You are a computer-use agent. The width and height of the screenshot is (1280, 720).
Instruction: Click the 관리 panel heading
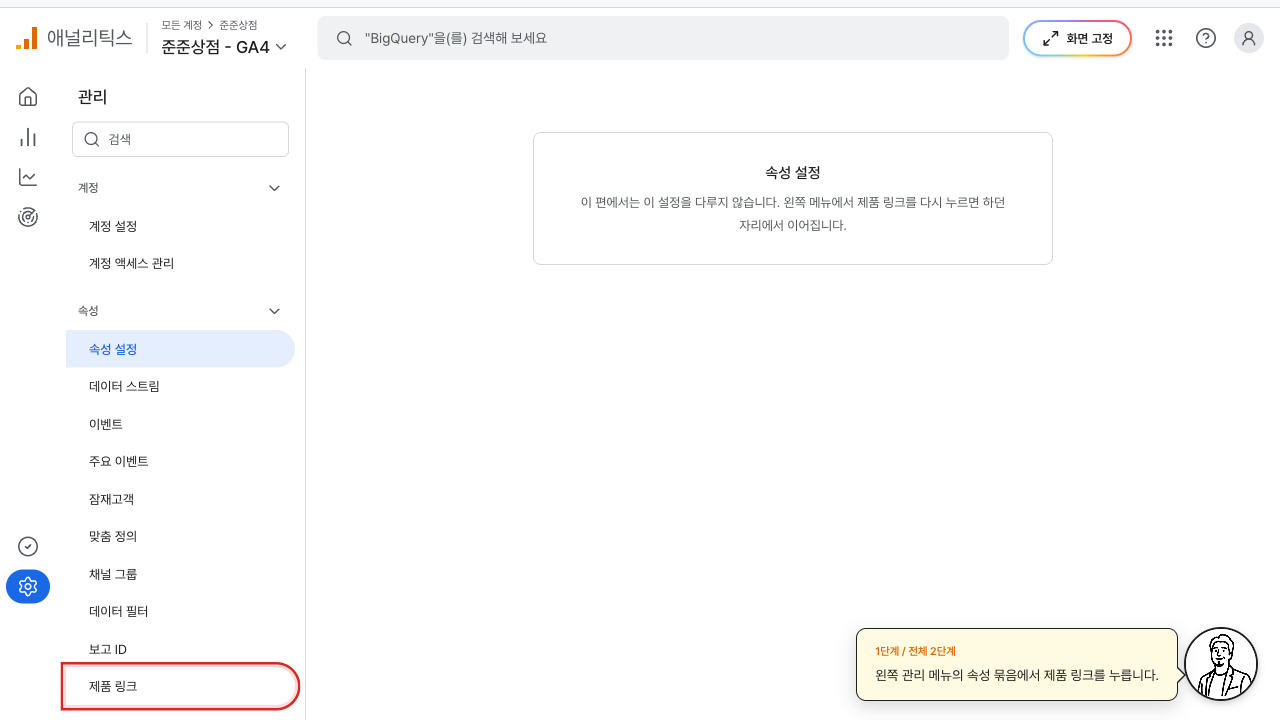[92, 97]
